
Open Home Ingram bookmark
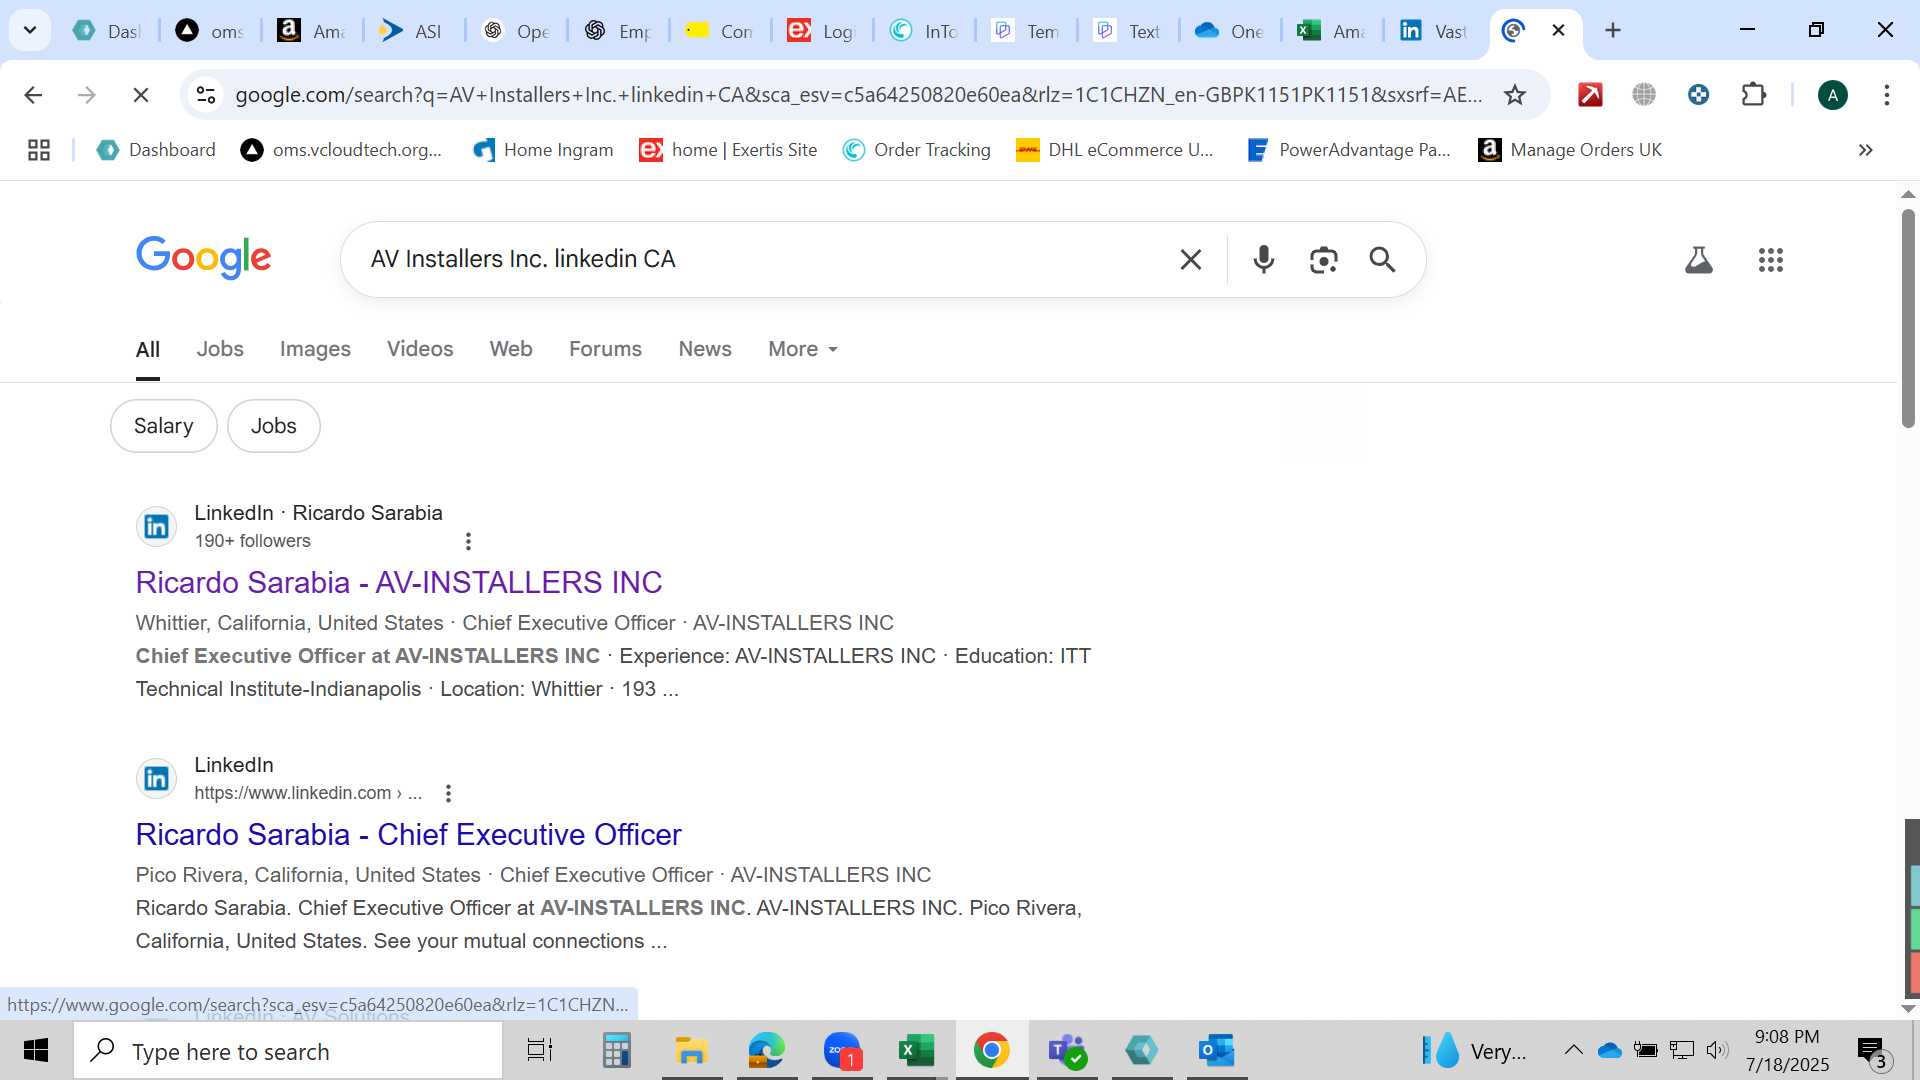tap(543, 150)
